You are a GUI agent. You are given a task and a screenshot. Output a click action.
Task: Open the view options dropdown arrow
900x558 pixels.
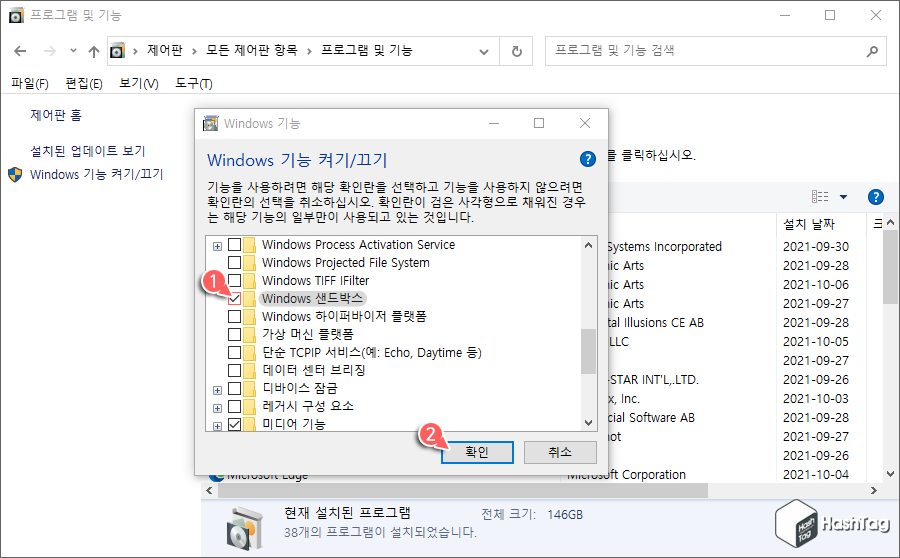pyautogui.click(x=843, y=197)
